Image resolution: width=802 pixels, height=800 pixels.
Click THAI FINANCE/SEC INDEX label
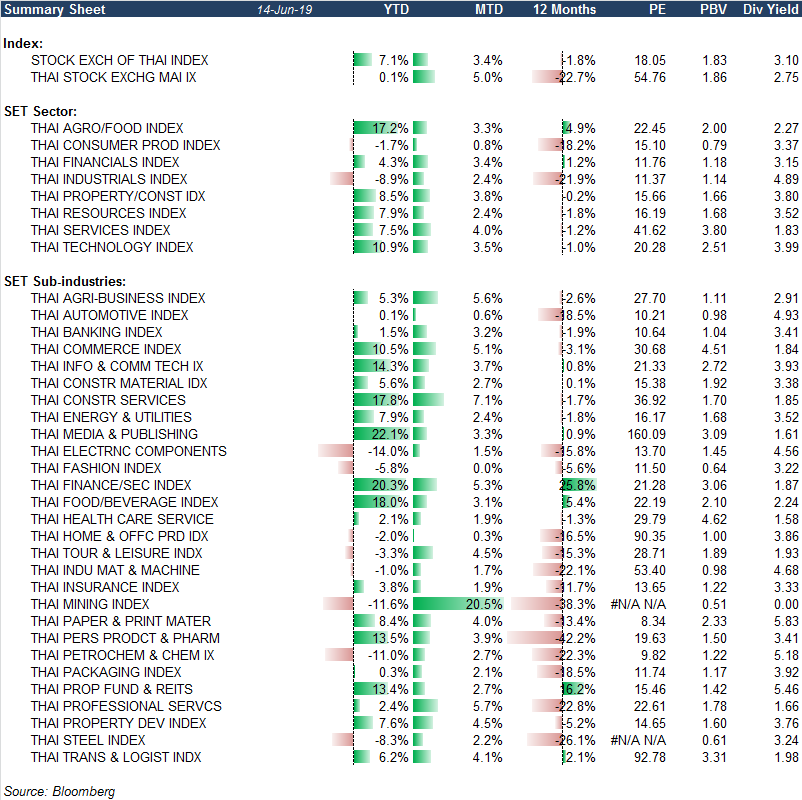pos(110,485)
